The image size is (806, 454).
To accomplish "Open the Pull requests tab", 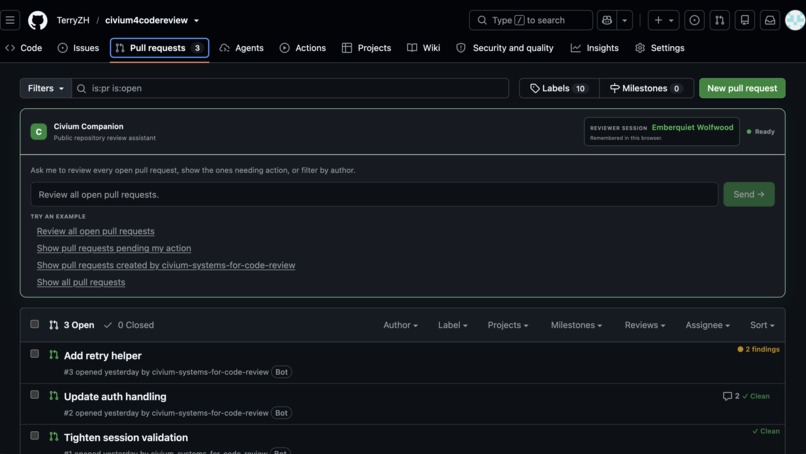I will point(159,48).
